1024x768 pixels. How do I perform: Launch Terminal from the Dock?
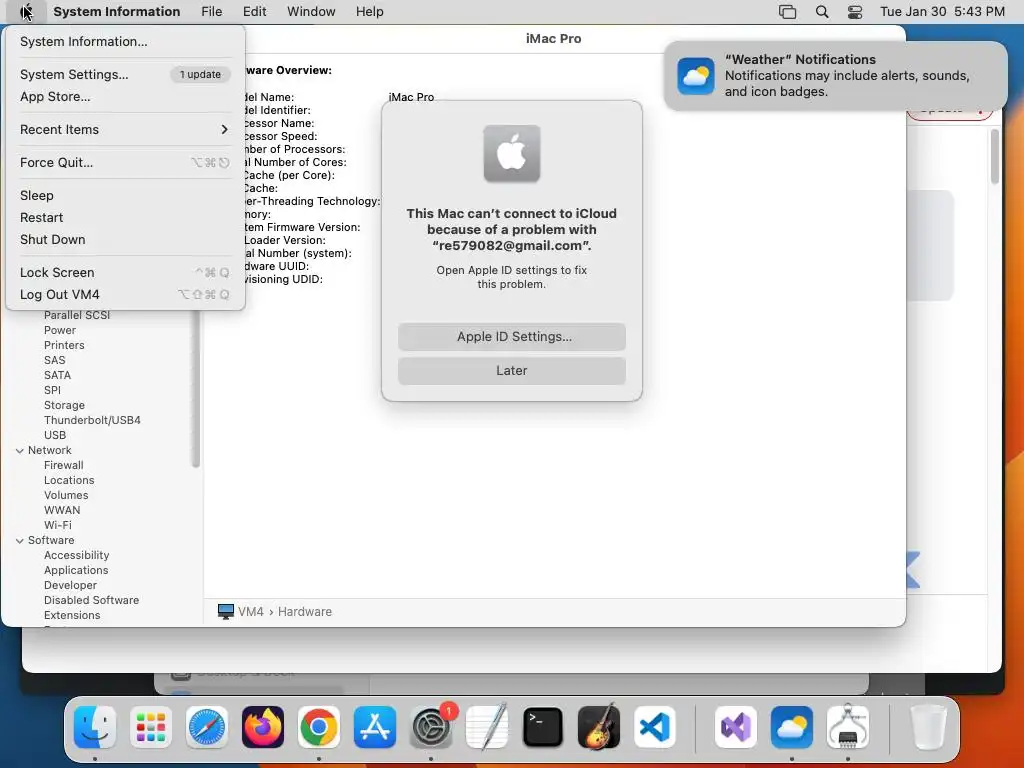pyautogui.click(x=543, y=727)
